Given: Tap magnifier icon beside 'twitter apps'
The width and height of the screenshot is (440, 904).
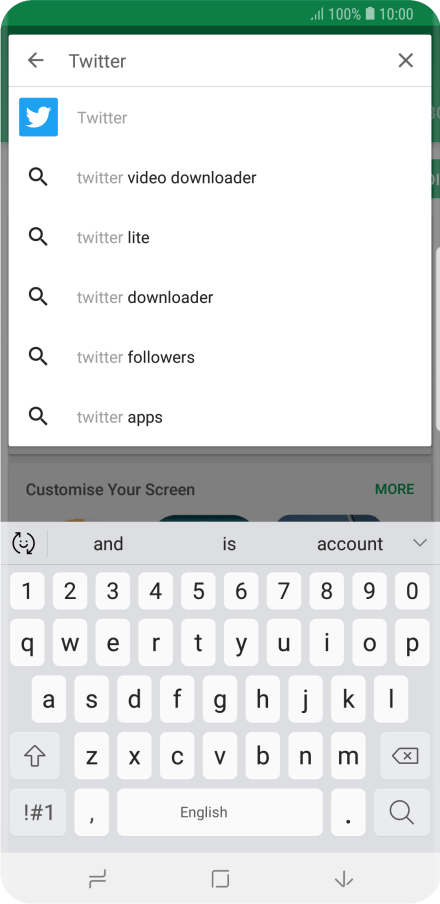Looking at the screenshot, I should click(38, 416).
